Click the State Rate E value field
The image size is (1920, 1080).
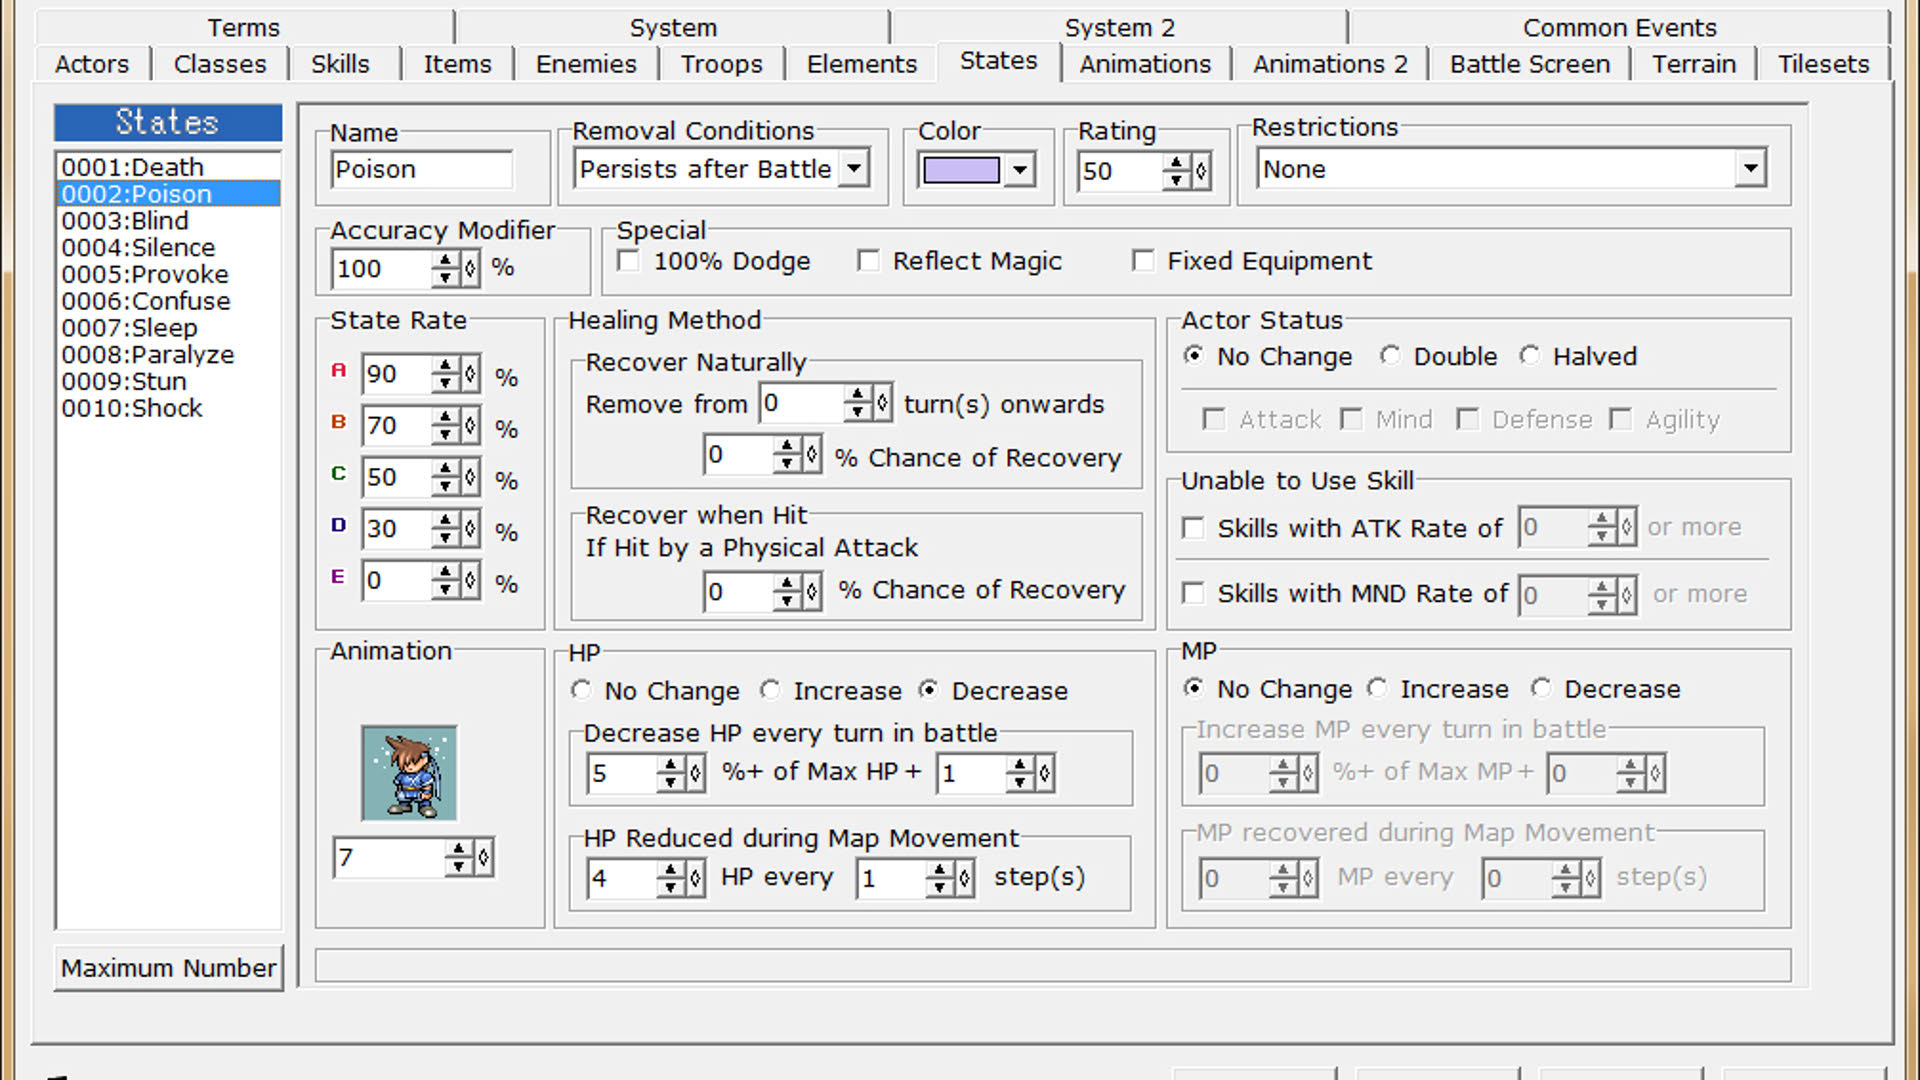[397, 580]
